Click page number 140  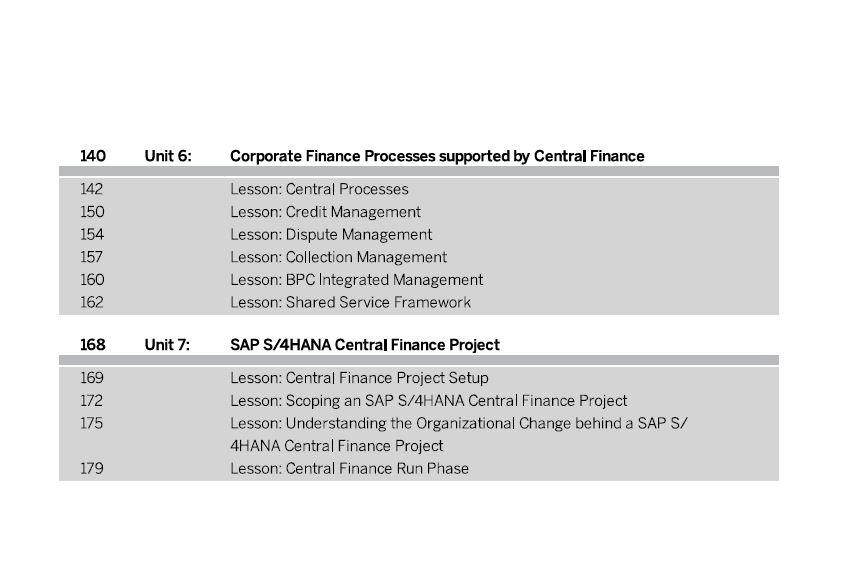tap(93, 156)
